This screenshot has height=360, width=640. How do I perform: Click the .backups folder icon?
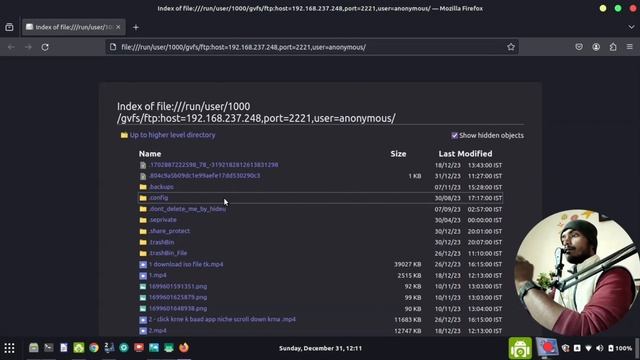(143, 187)
